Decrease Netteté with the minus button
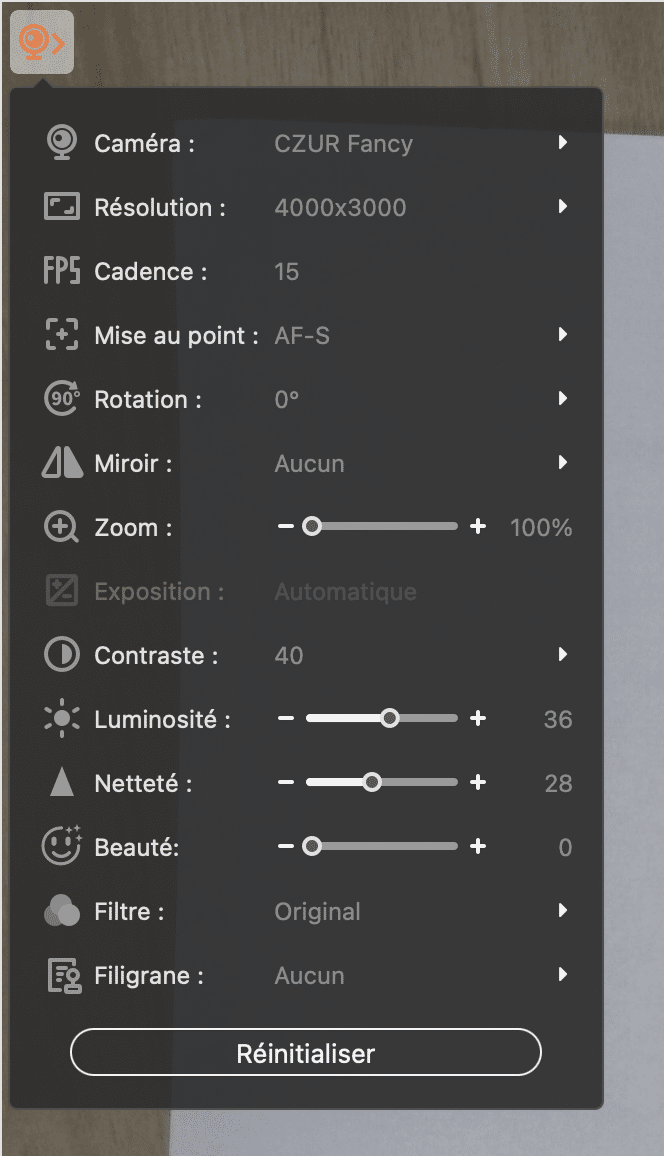Viewport: 664px width, 1156px height. (287, 782)
